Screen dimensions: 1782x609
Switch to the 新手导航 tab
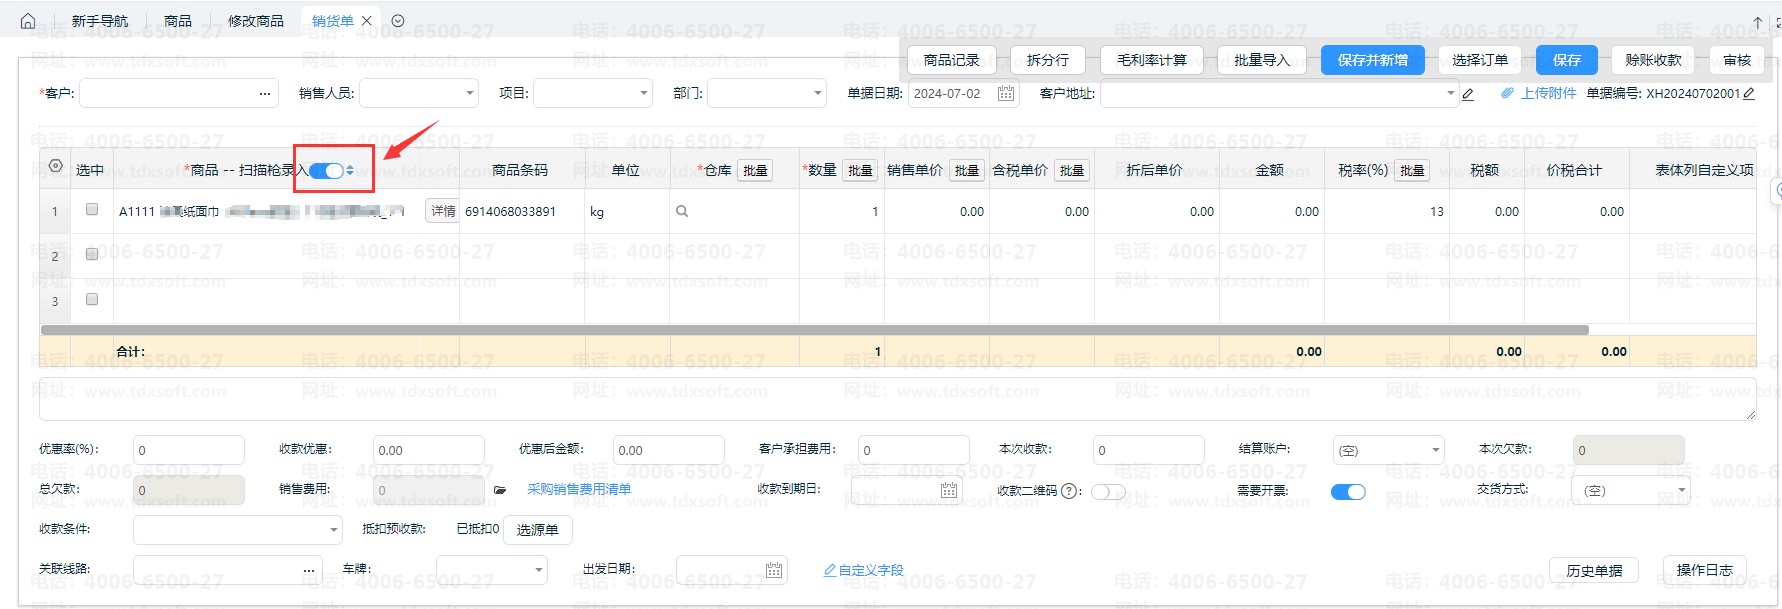click(100, 21)
